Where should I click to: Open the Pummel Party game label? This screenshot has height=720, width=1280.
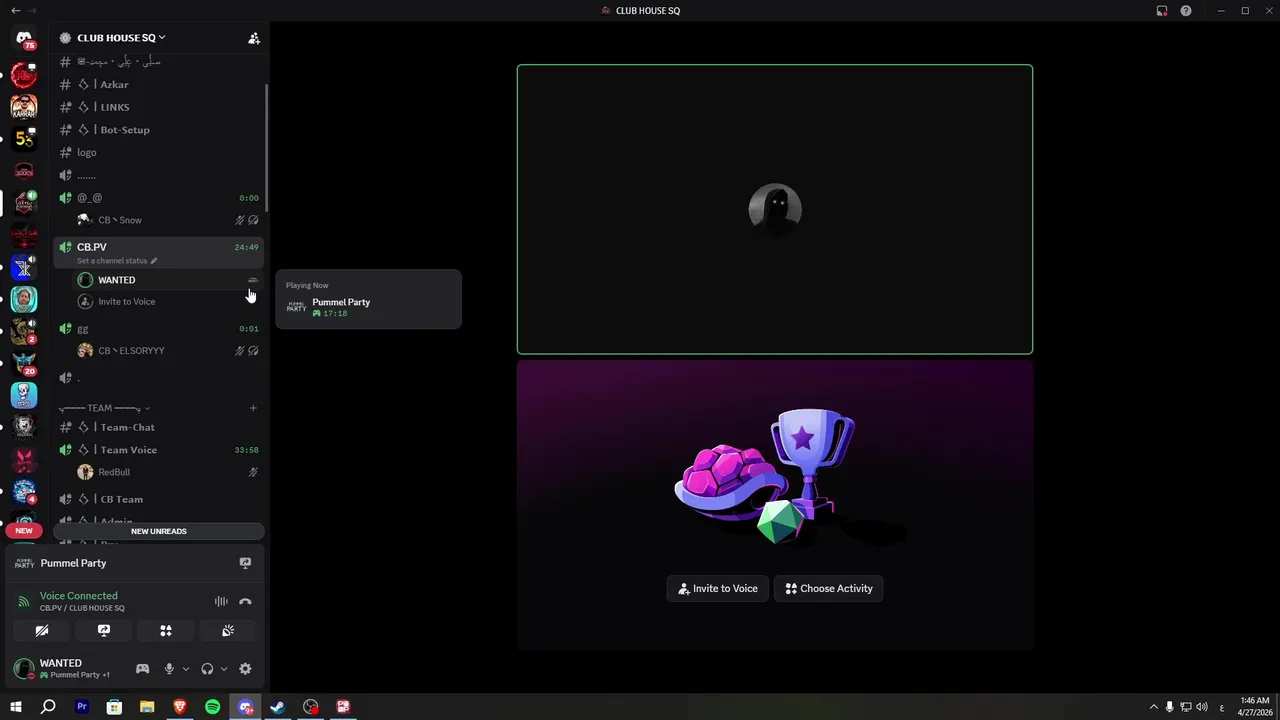[73, 563]
